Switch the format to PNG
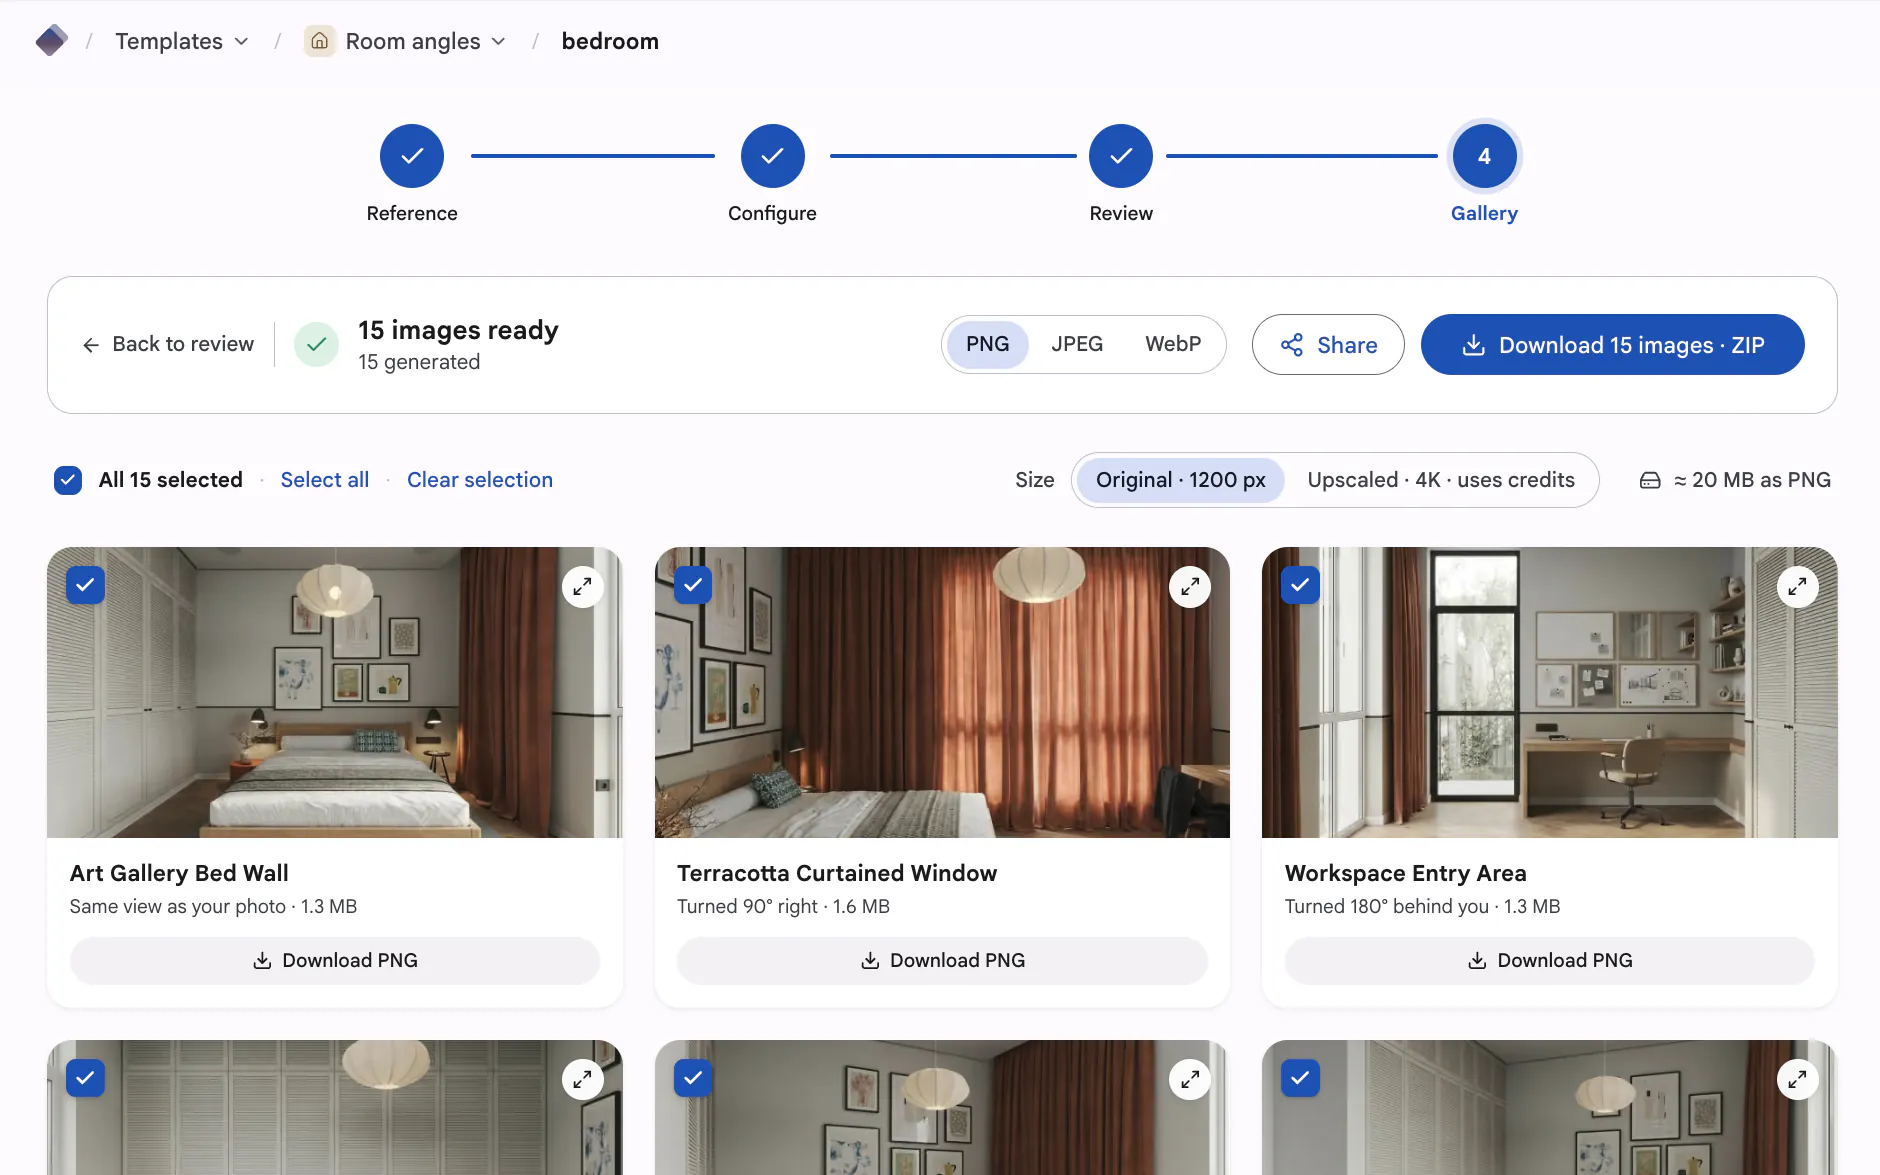This screenshot has height=1175, width=1880. coord(987,344)
